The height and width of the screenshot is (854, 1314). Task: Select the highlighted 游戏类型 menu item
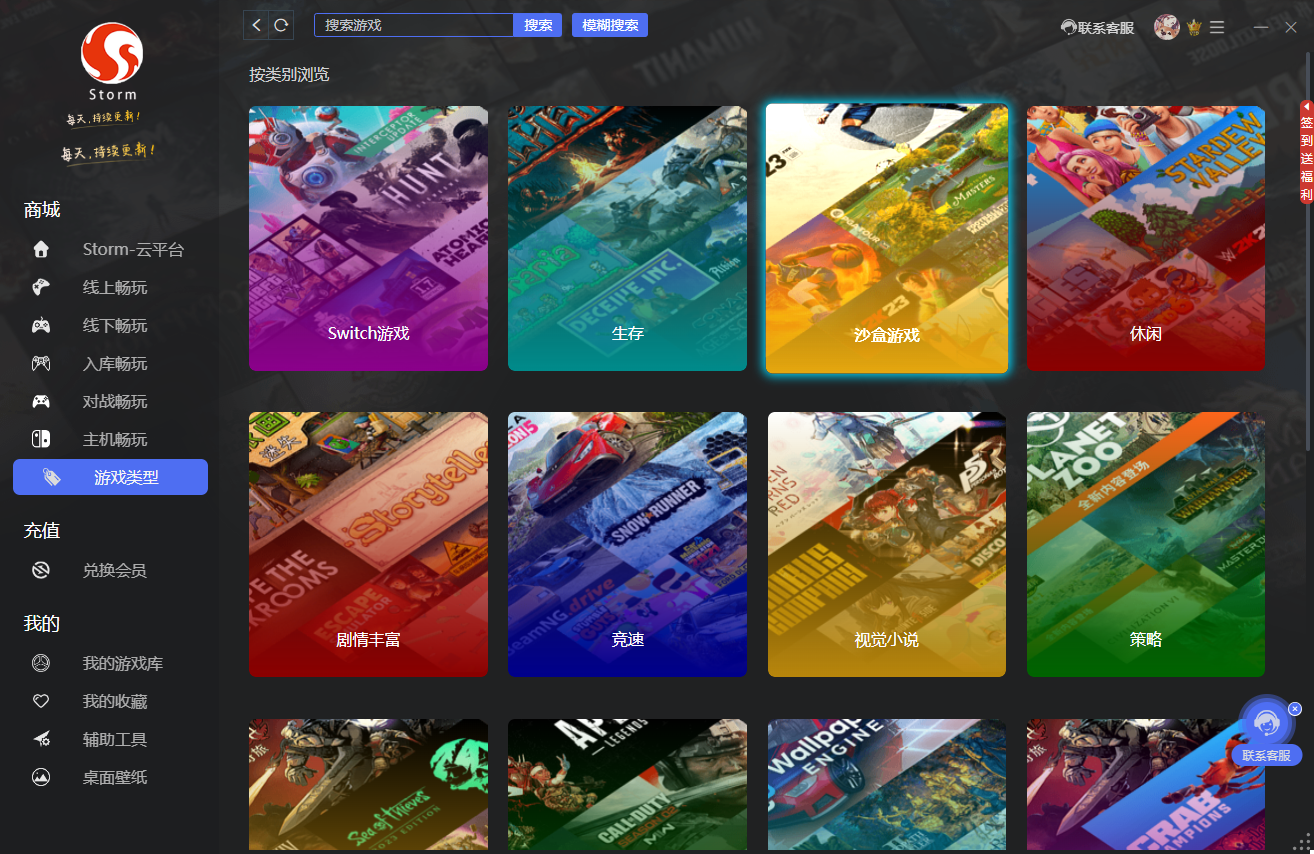point(110,477)
